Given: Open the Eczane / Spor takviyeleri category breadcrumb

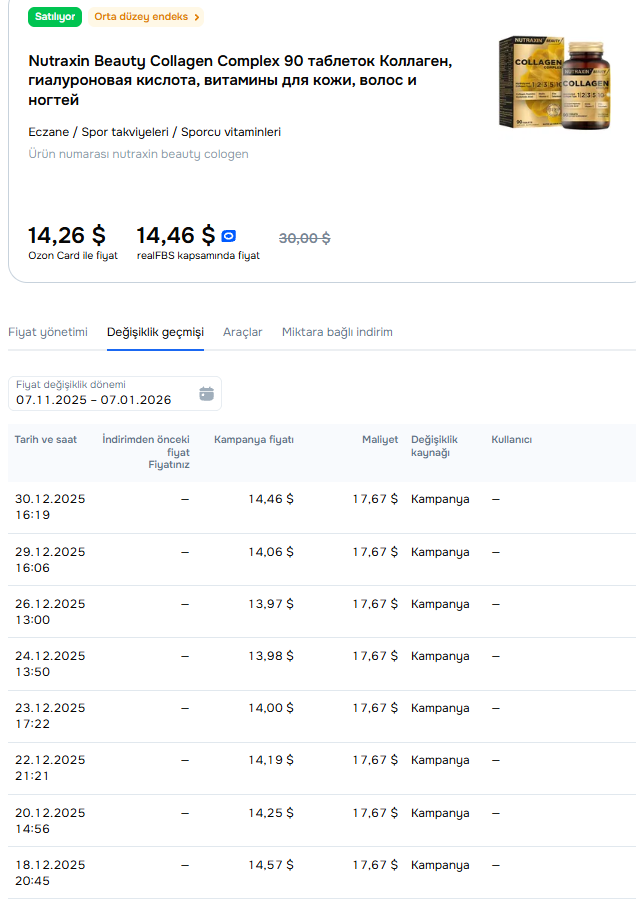Looking at the screenshot, I should tap(155, 132).
